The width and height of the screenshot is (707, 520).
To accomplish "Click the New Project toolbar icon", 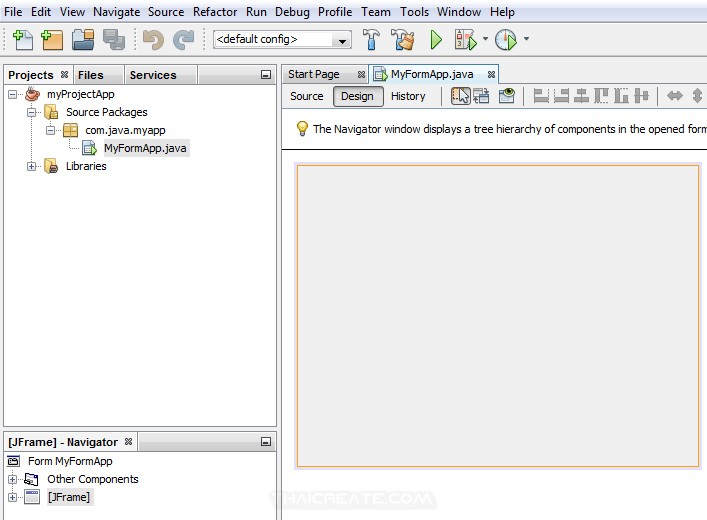I will (52, 40).
